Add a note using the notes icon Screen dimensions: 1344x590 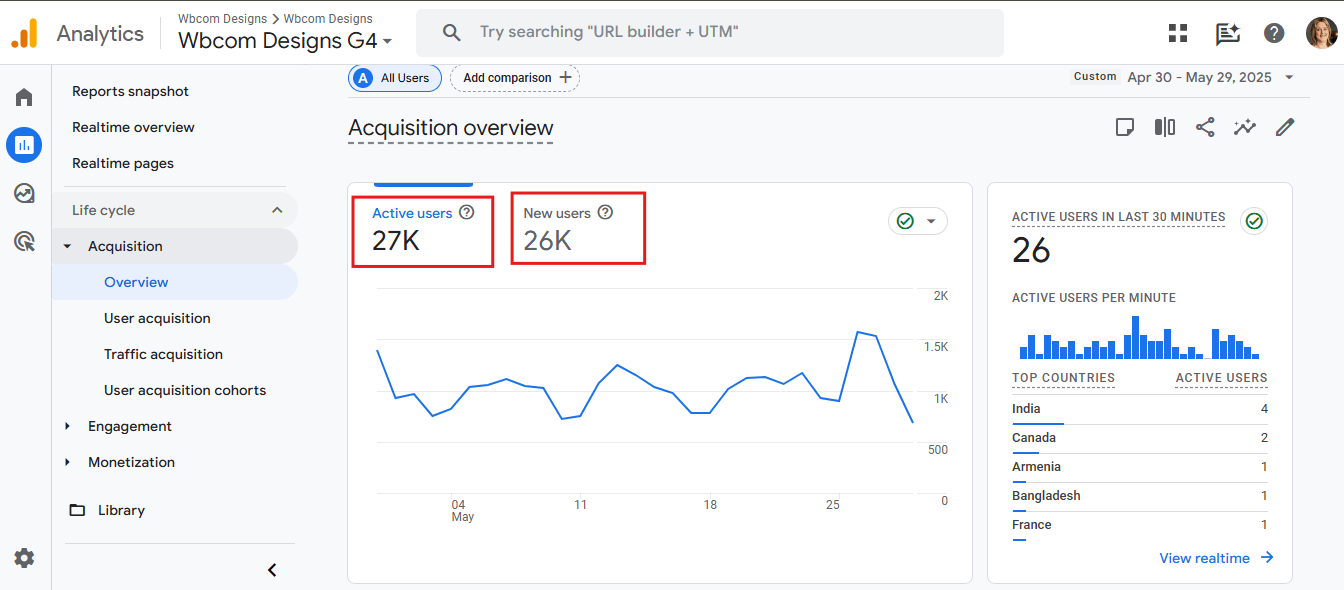[x=1125, y=127]
